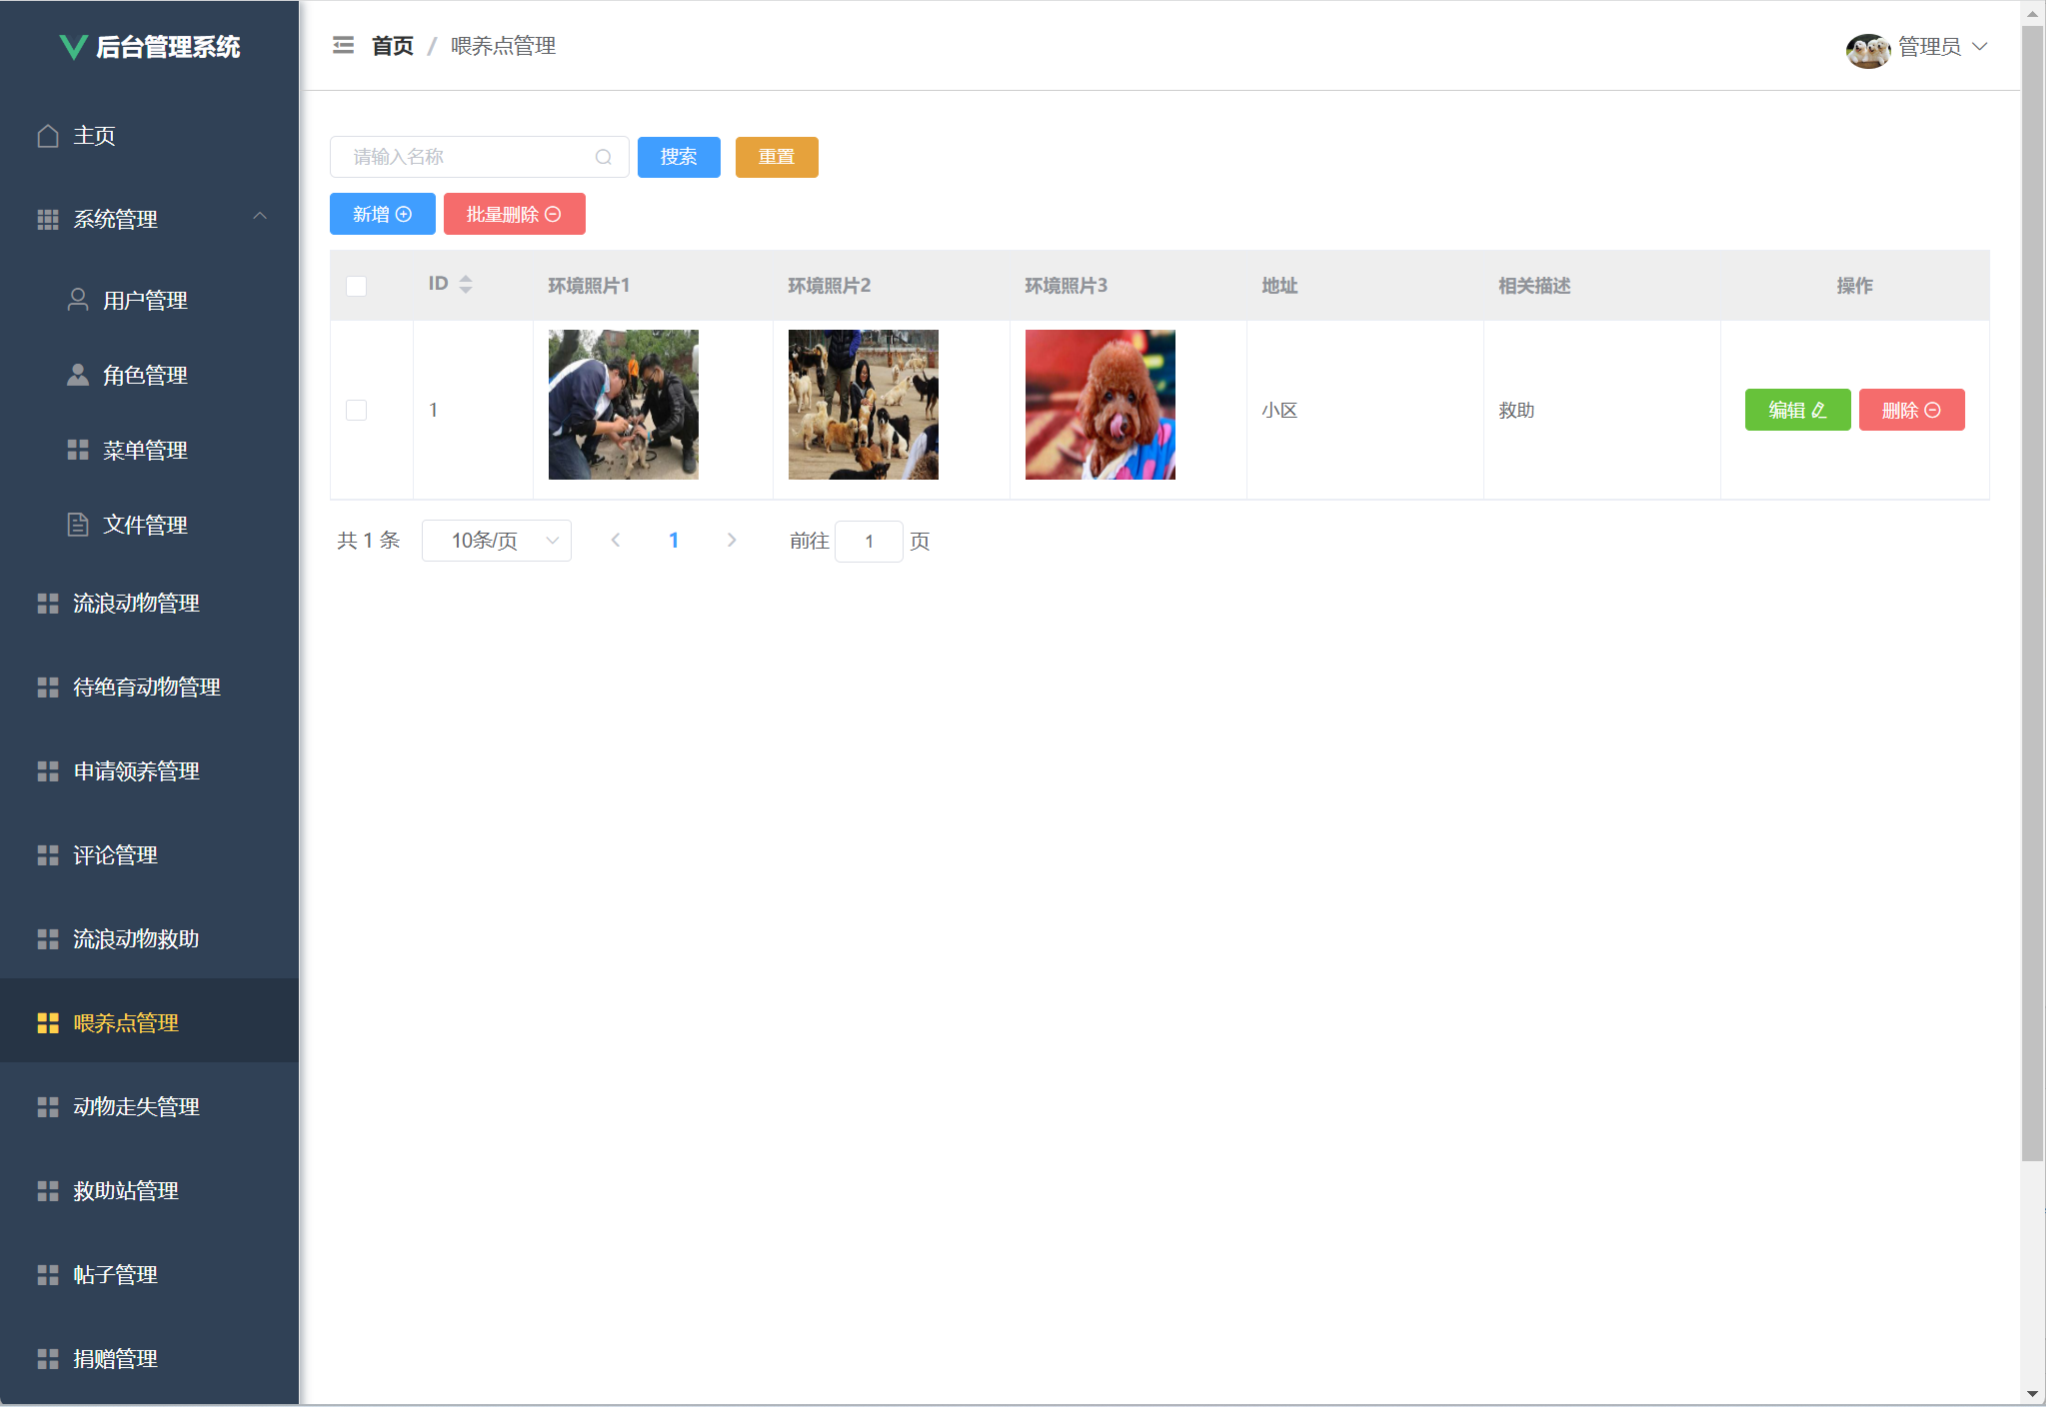Open 流浪动物管理 in the sidebar
This screenshot has width=2046, height=1407.
136,603
